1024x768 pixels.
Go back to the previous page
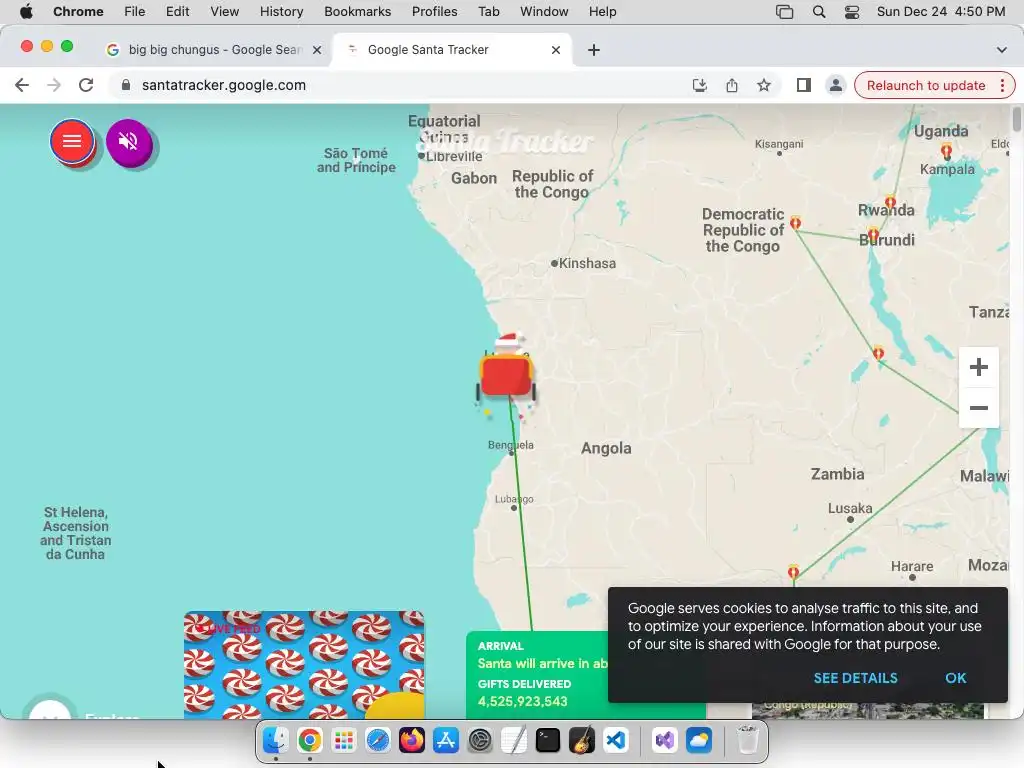click(x=22, y=85)
